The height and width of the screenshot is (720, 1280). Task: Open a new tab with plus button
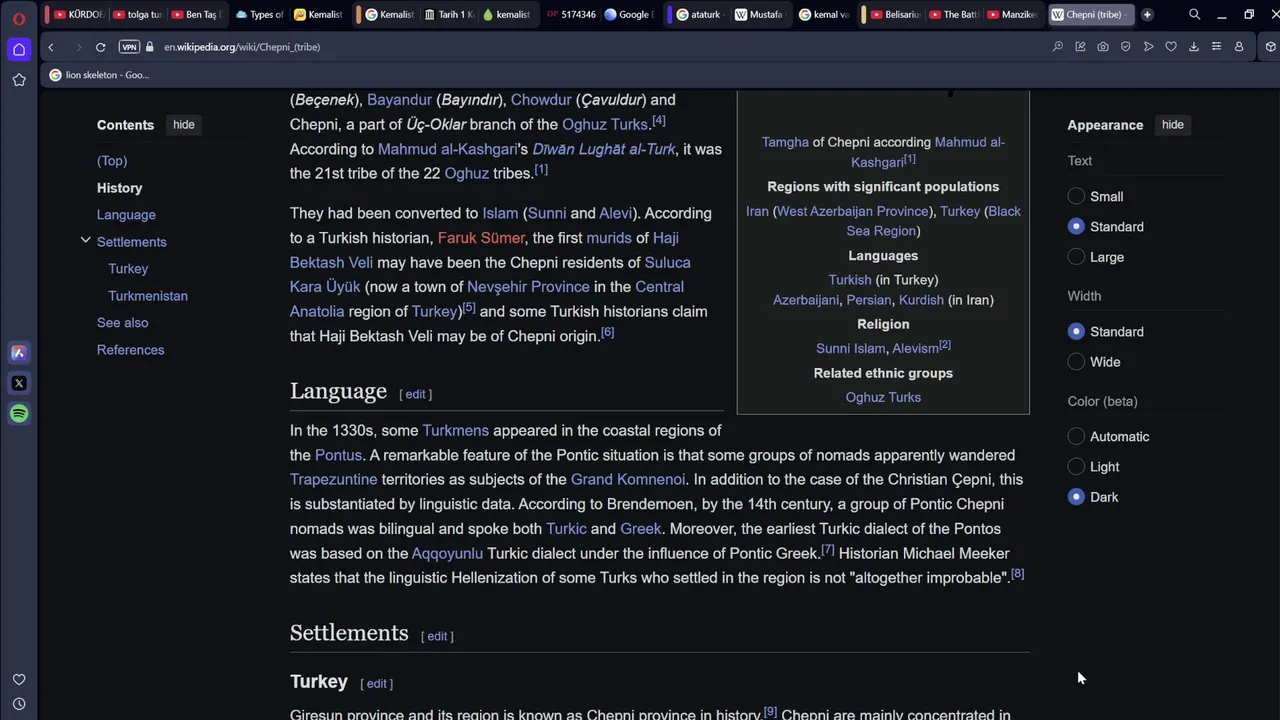coord(1147,15)
